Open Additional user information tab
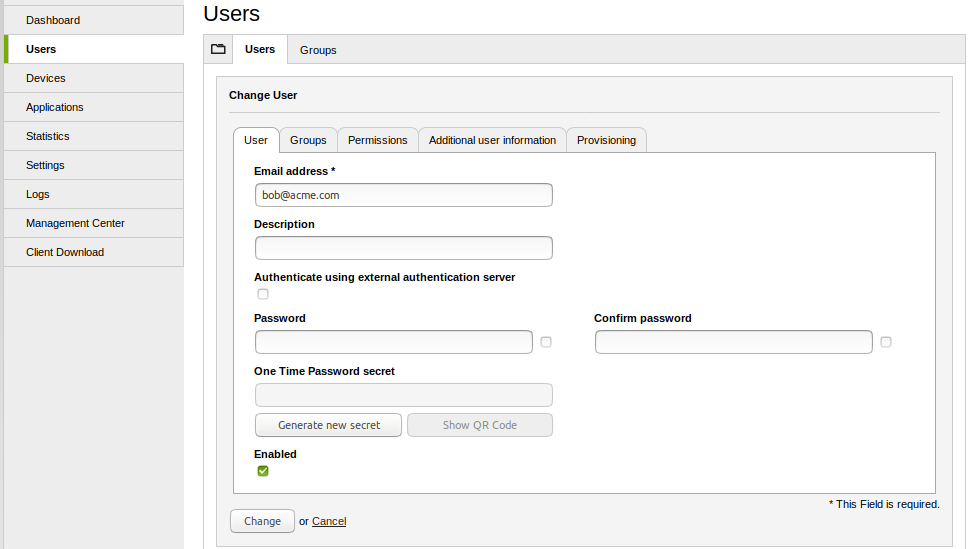The height and width of the screenshot is (549, 972). click(492, 140)
